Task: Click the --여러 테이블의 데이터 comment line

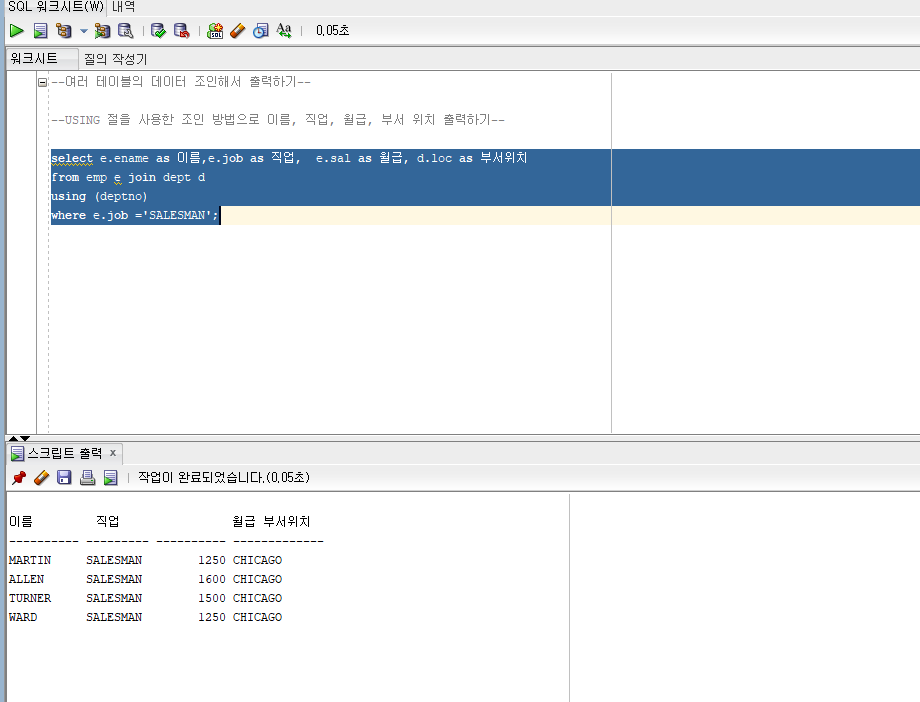Action: [x=181, y=82]
